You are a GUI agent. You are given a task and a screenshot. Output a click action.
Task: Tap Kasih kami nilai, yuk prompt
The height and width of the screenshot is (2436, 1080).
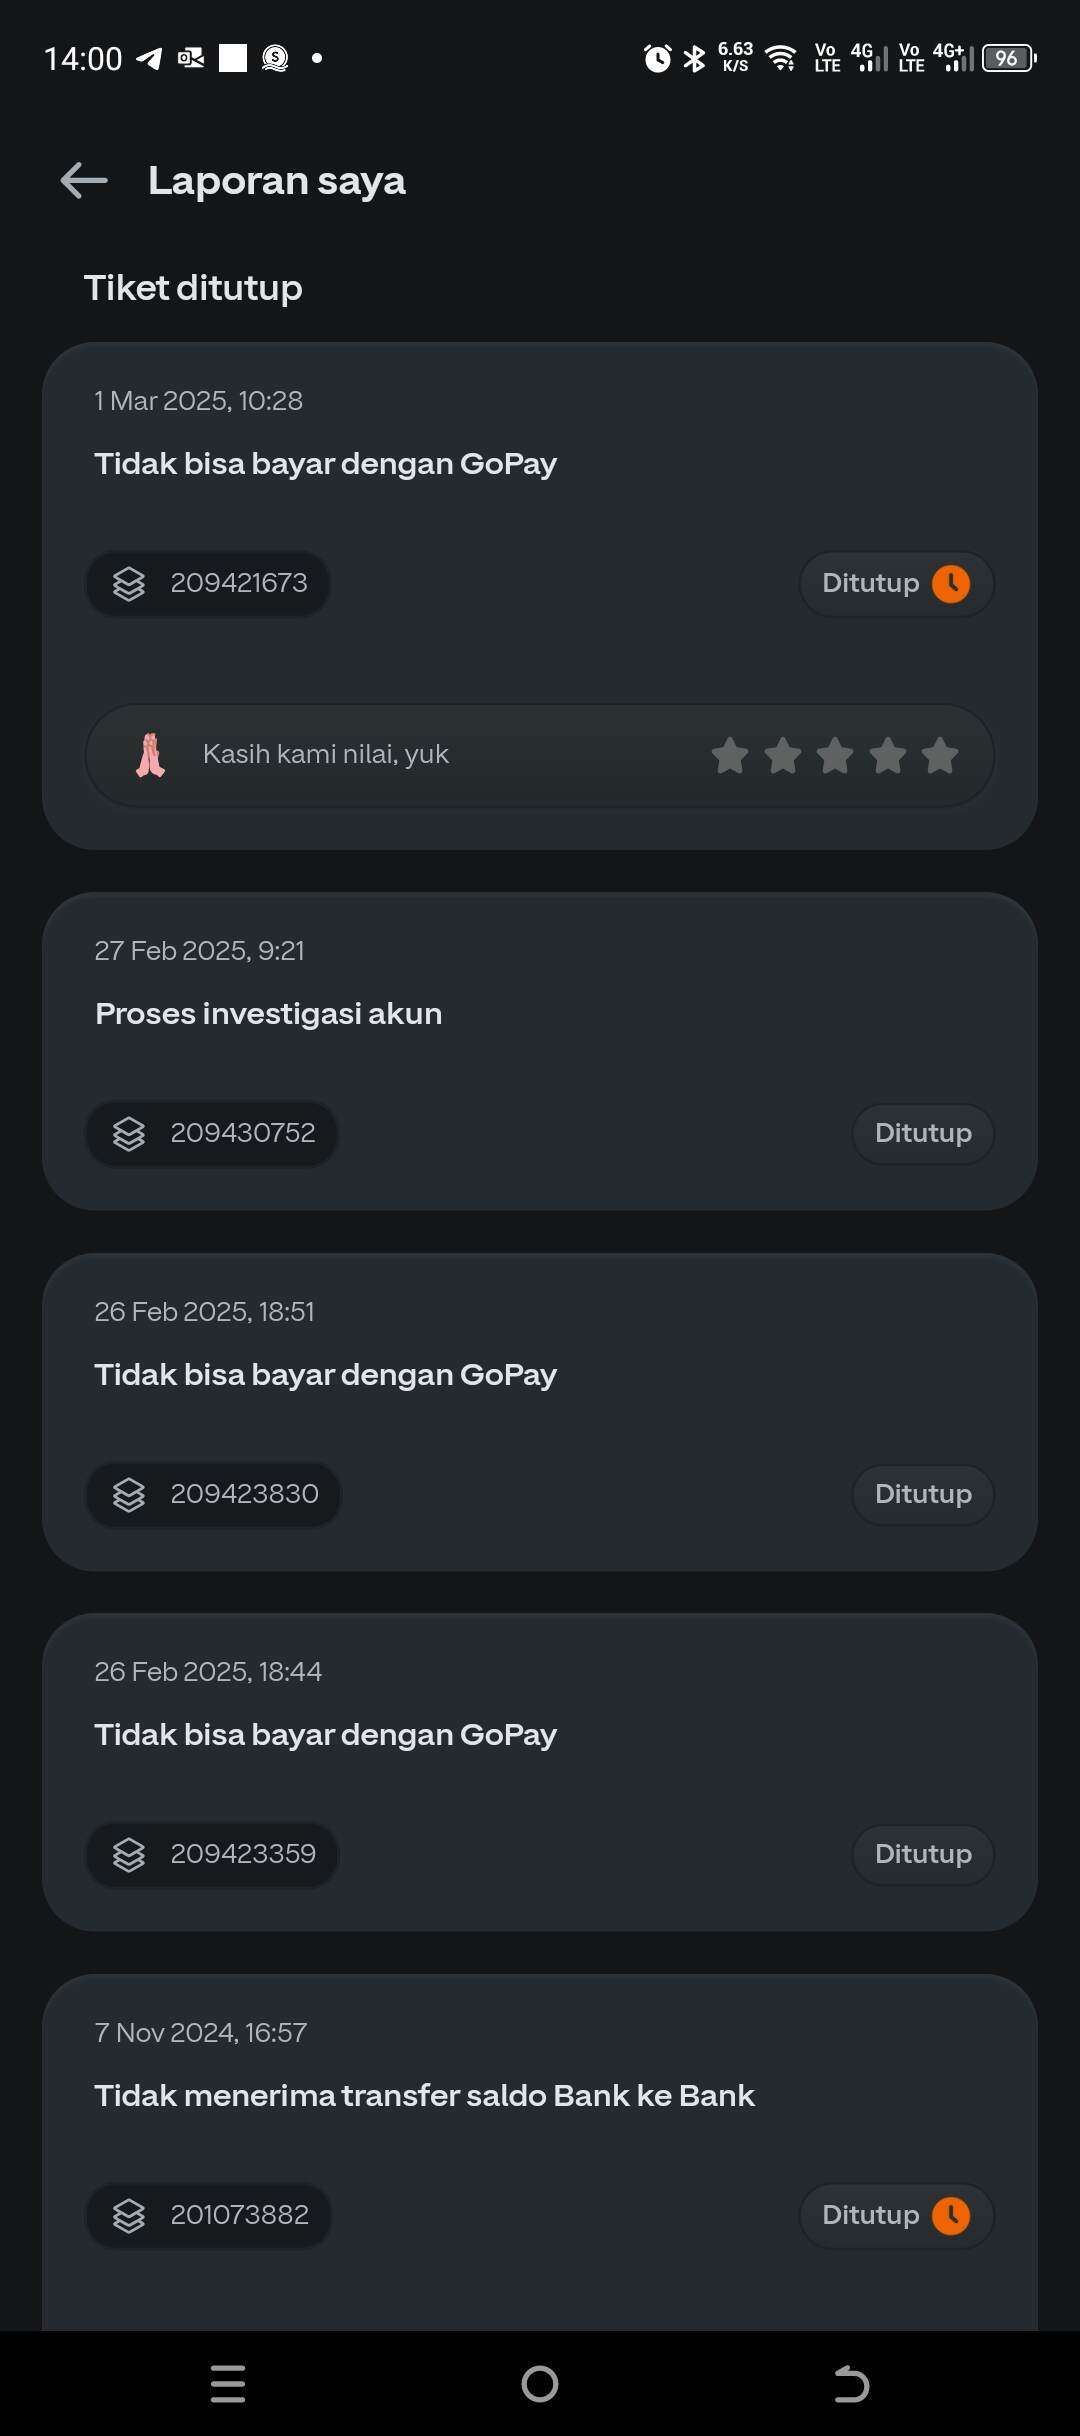[x=326, y=754]
